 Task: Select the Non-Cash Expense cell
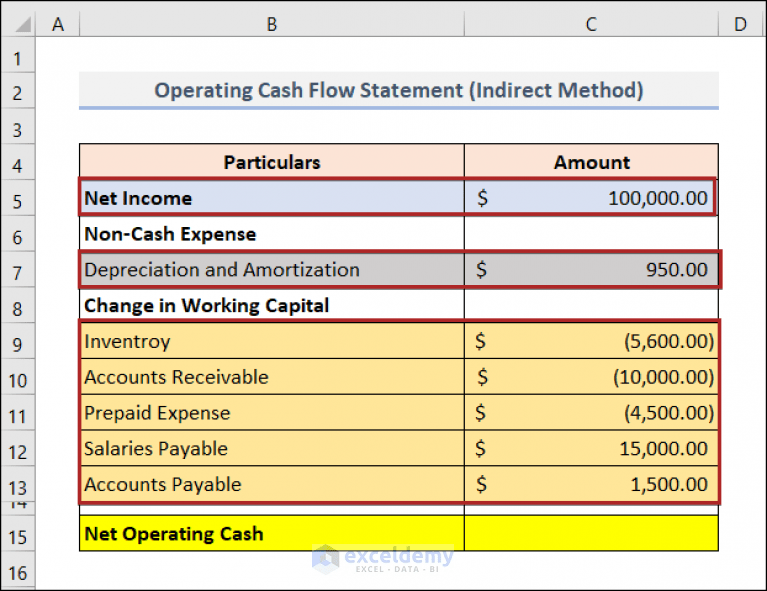(x=272, y=233)
